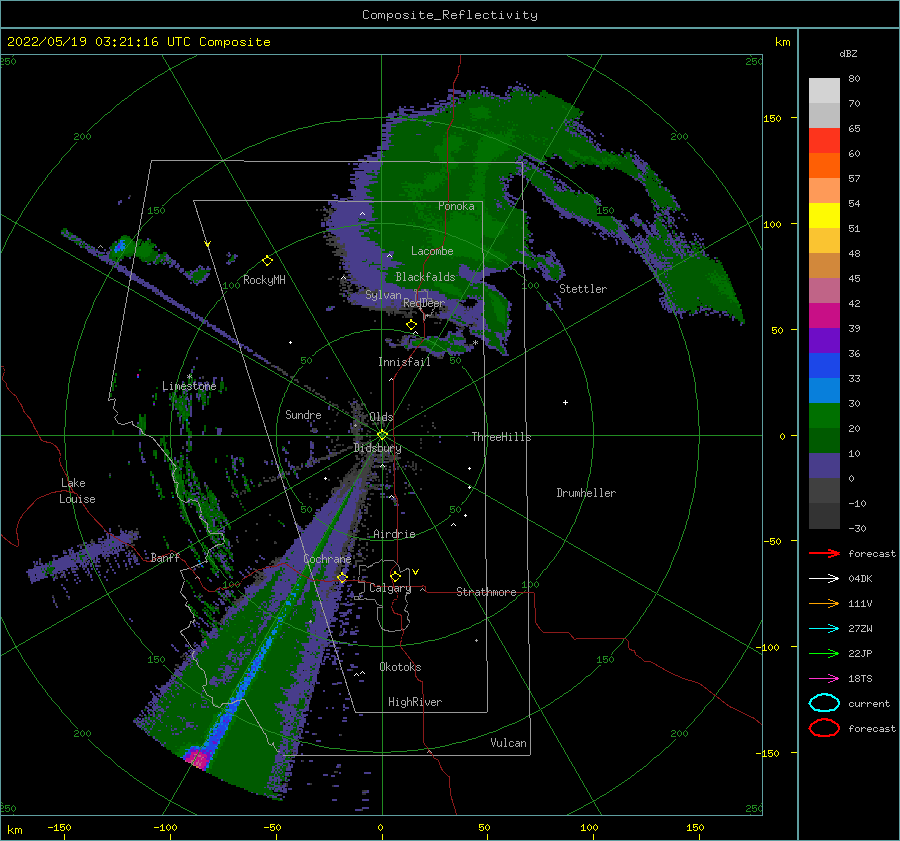
Task: Select the bright red swatch in dBZ scale
Action: pos(824,140)
